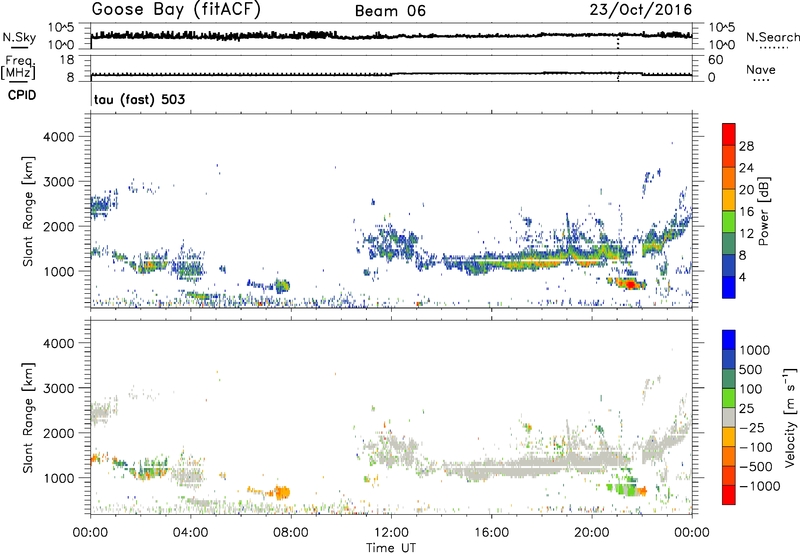The height and width of the screenshot is (554, 800).
Task: Click the "-25" velocity colorbar value
Action: pos(753,427)
